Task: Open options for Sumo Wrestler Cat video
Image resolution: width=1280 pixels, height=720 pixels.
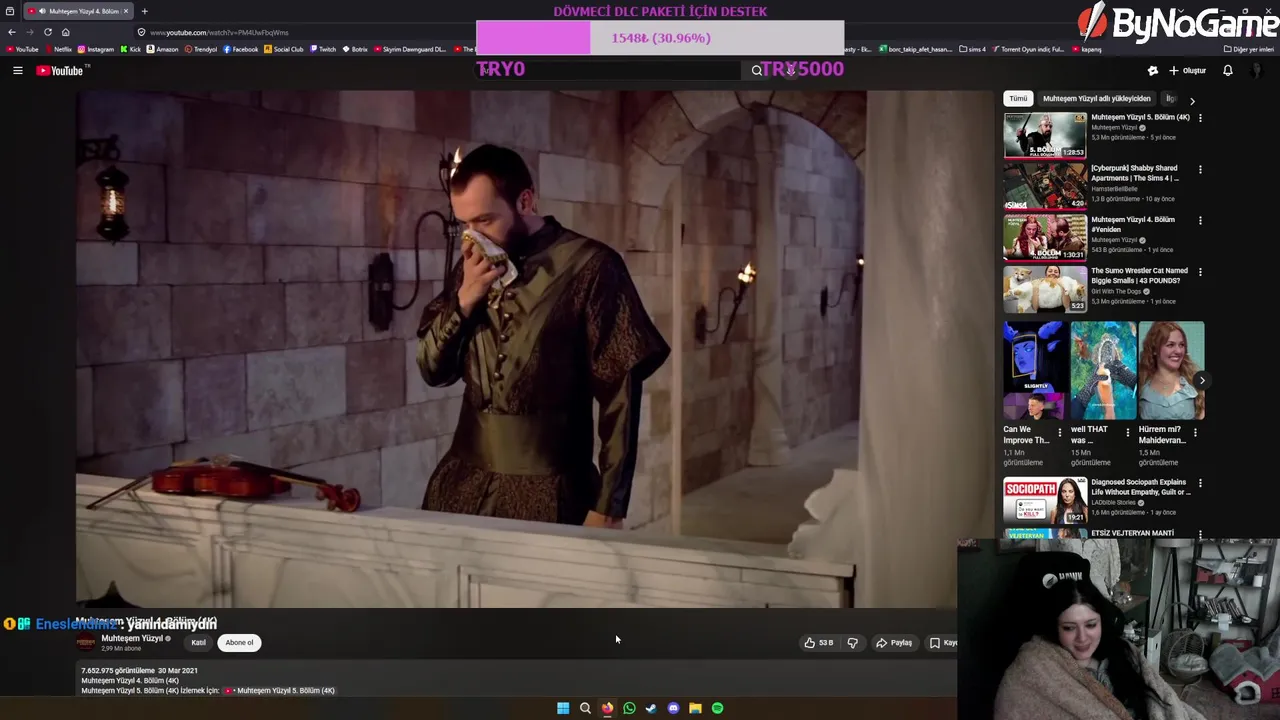Action: point(1200,271)
